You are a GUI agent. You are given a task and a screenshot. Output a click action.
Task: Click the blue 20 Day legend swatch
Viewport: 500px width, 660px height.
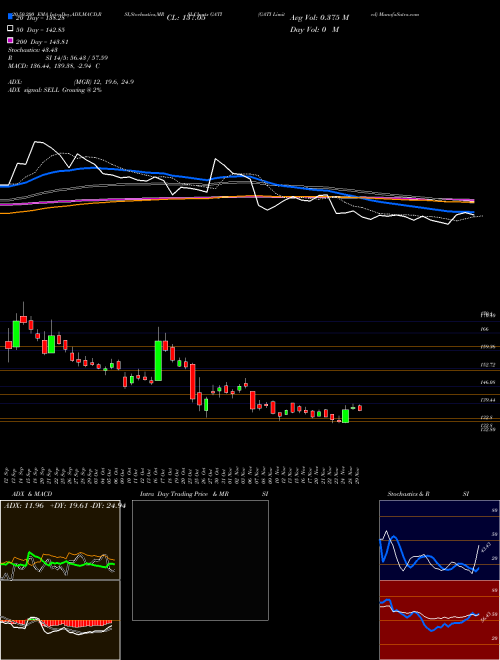pyautogui.click(x=10, y=17)
